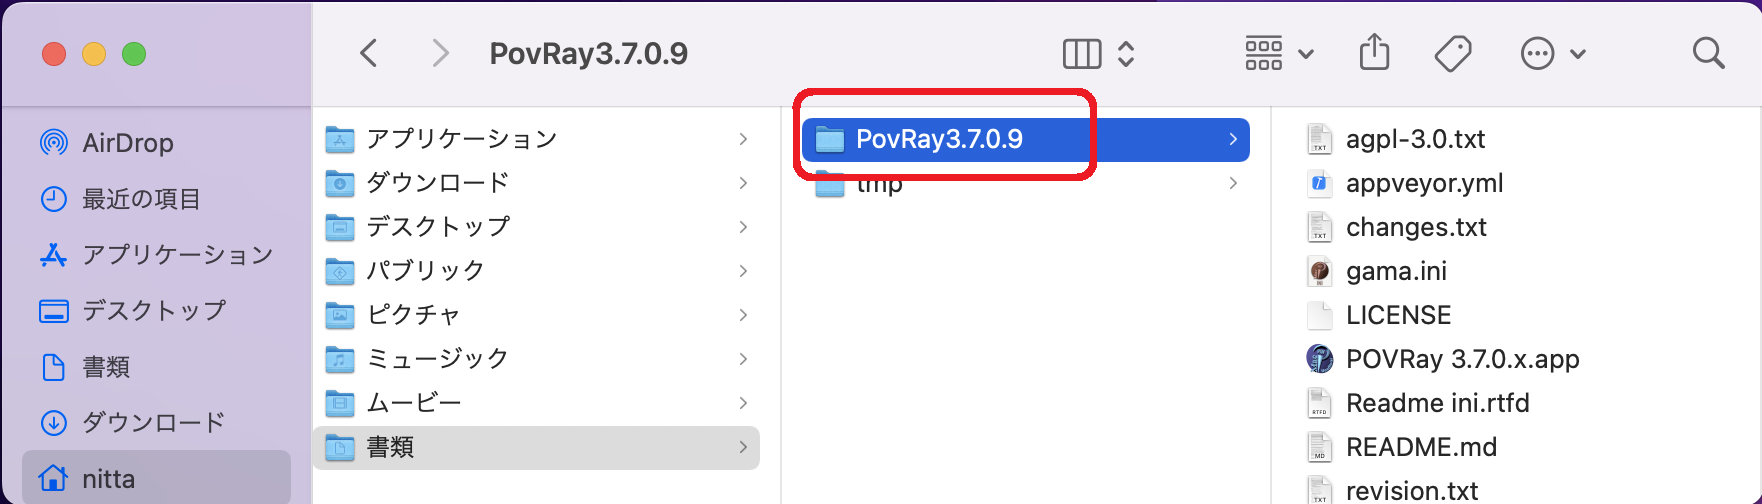Toggle the column view switcher
1762x504 pixels.
(1098, 53)
